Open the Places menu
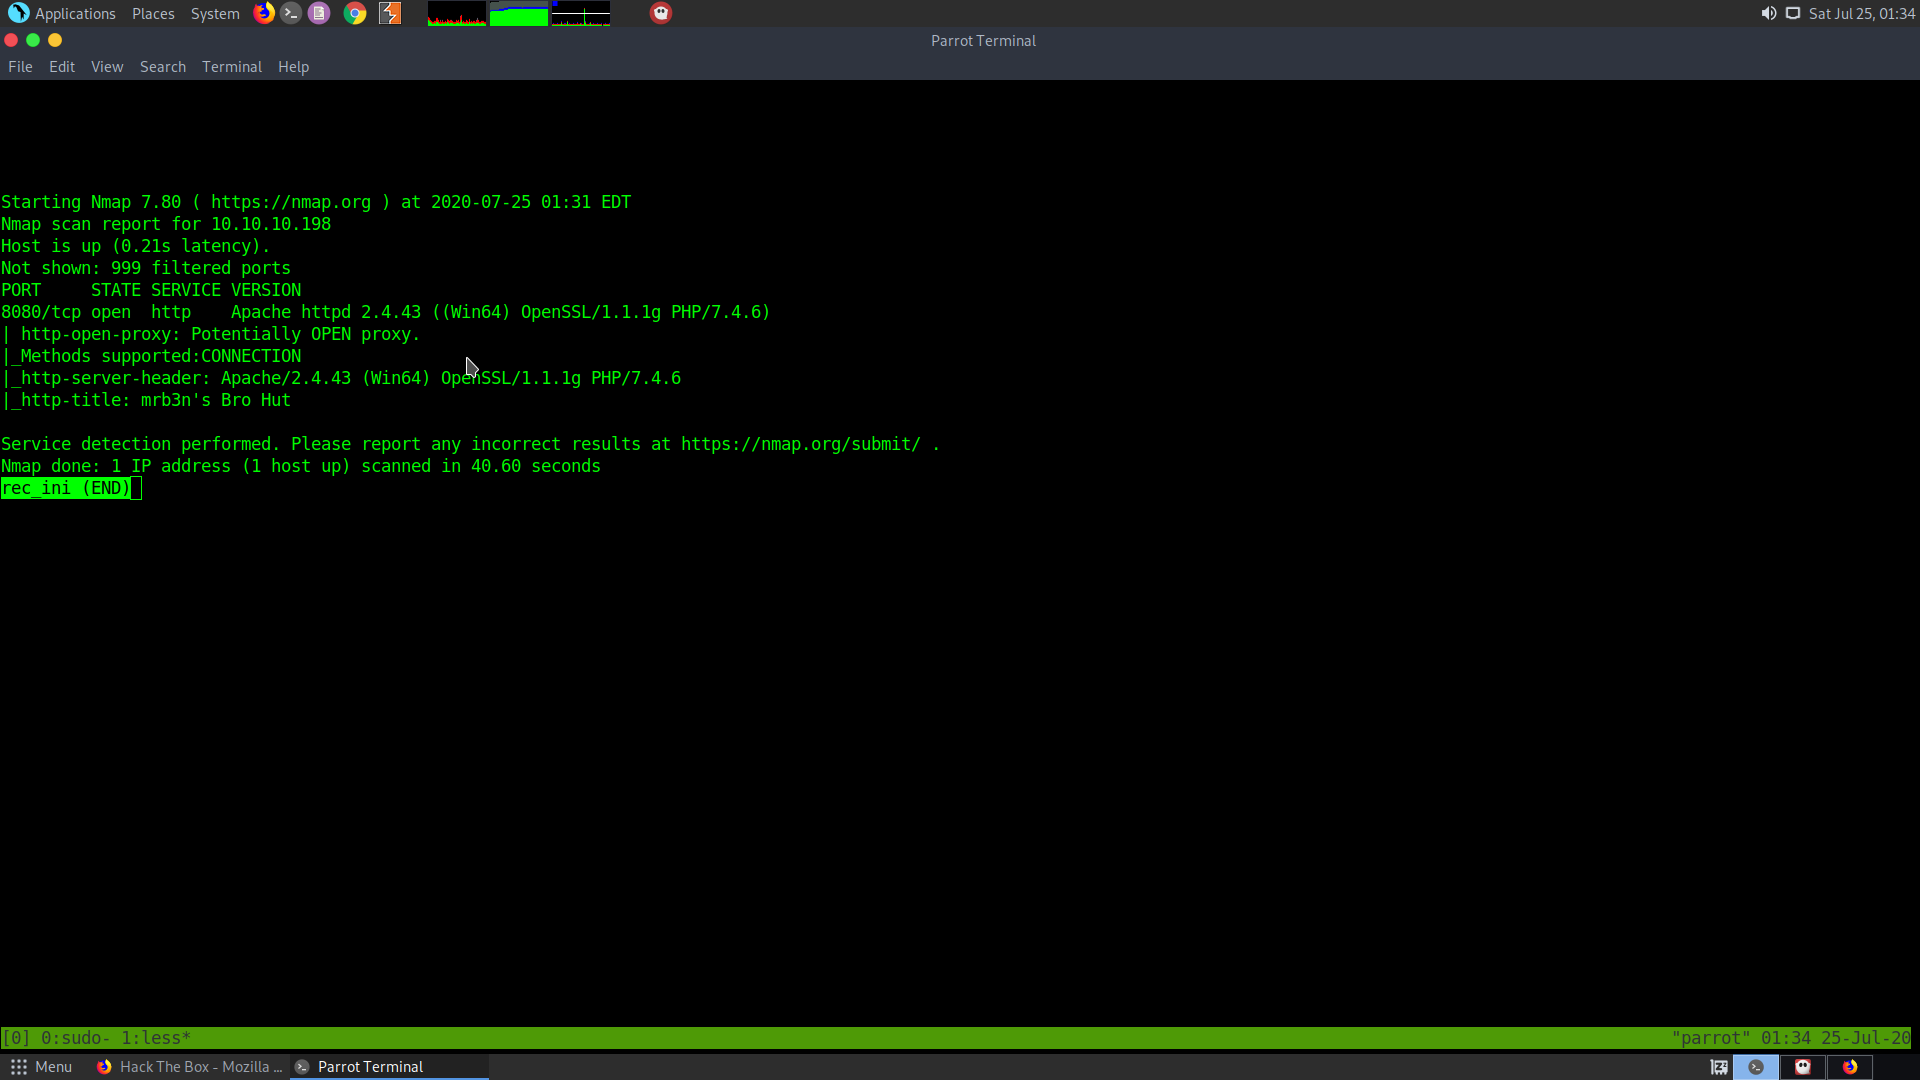 (153, 14)
